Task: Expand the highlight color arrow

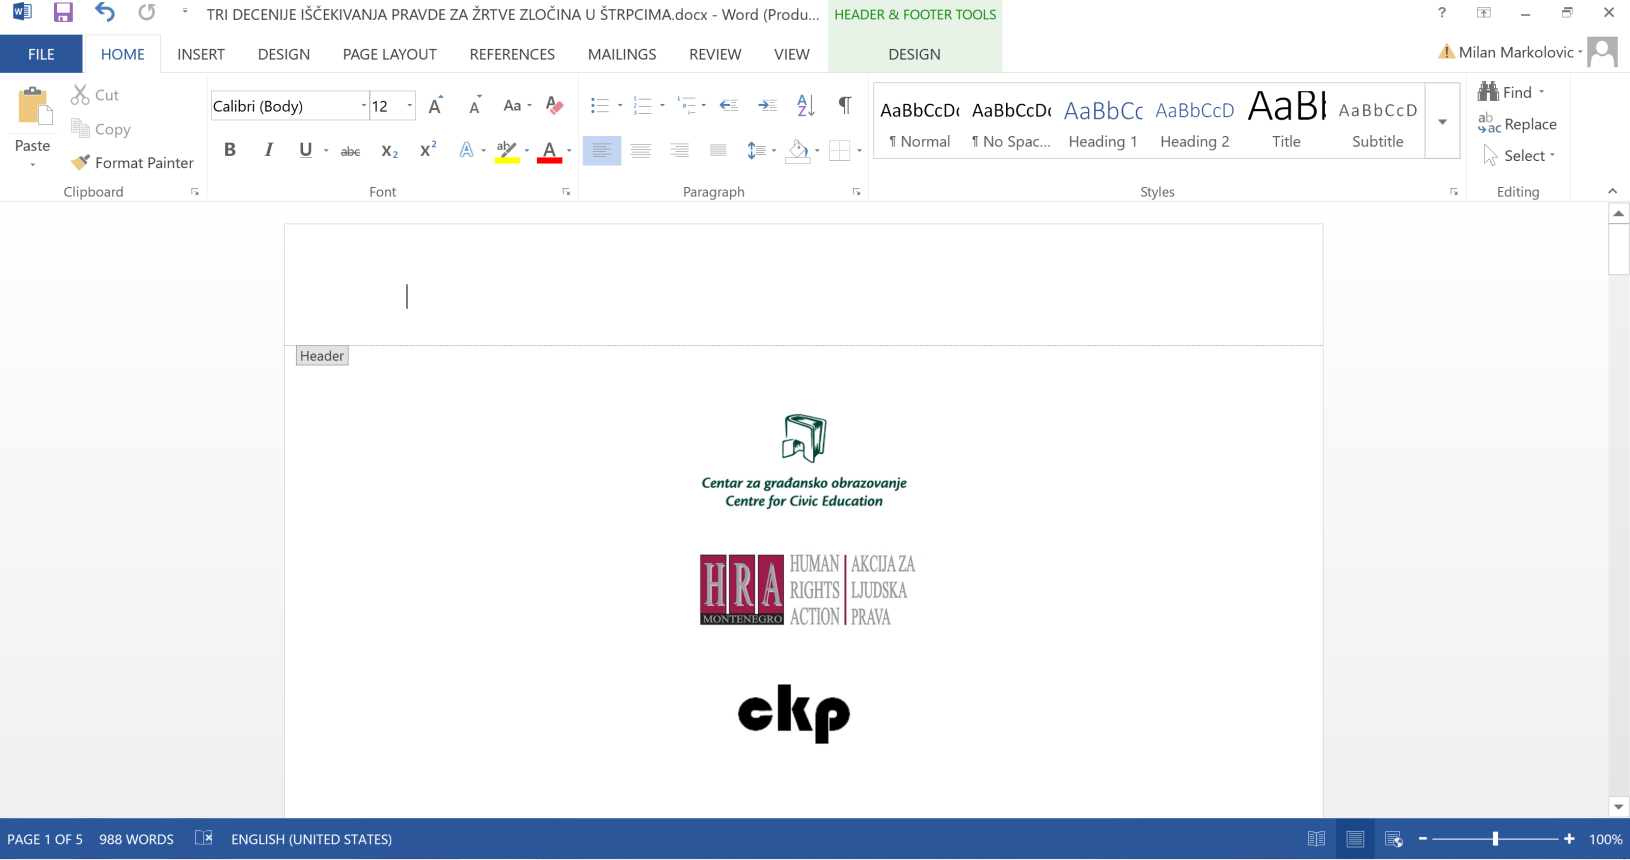Action: click(x=527, y=151)
